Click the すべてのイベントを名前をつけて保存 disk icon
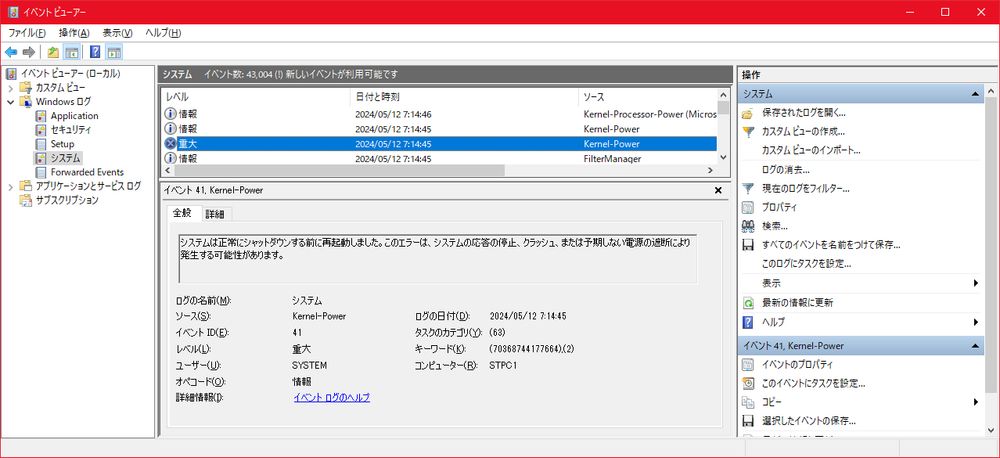Image resolution: width=1000 pixels, height=458 pixels. [x=749, y=246]
